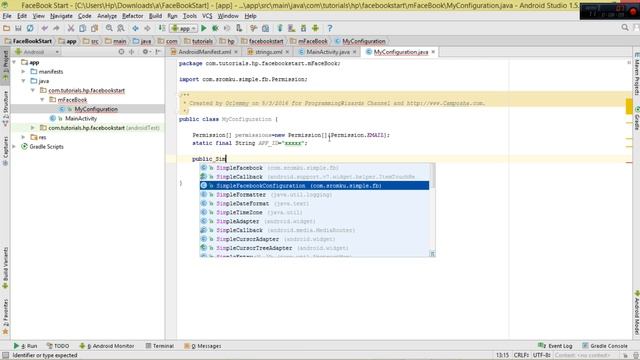Debug the app with the bug icon
This screenshot has width=640, height=360.
point(215,28)
